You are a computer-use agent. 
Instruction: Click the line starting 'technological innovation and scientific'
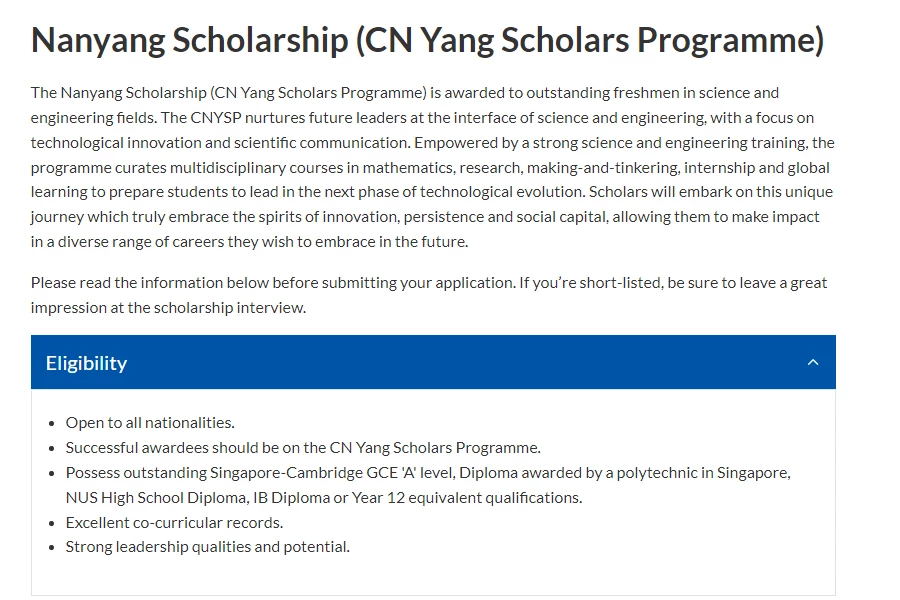tap(433, 142)
